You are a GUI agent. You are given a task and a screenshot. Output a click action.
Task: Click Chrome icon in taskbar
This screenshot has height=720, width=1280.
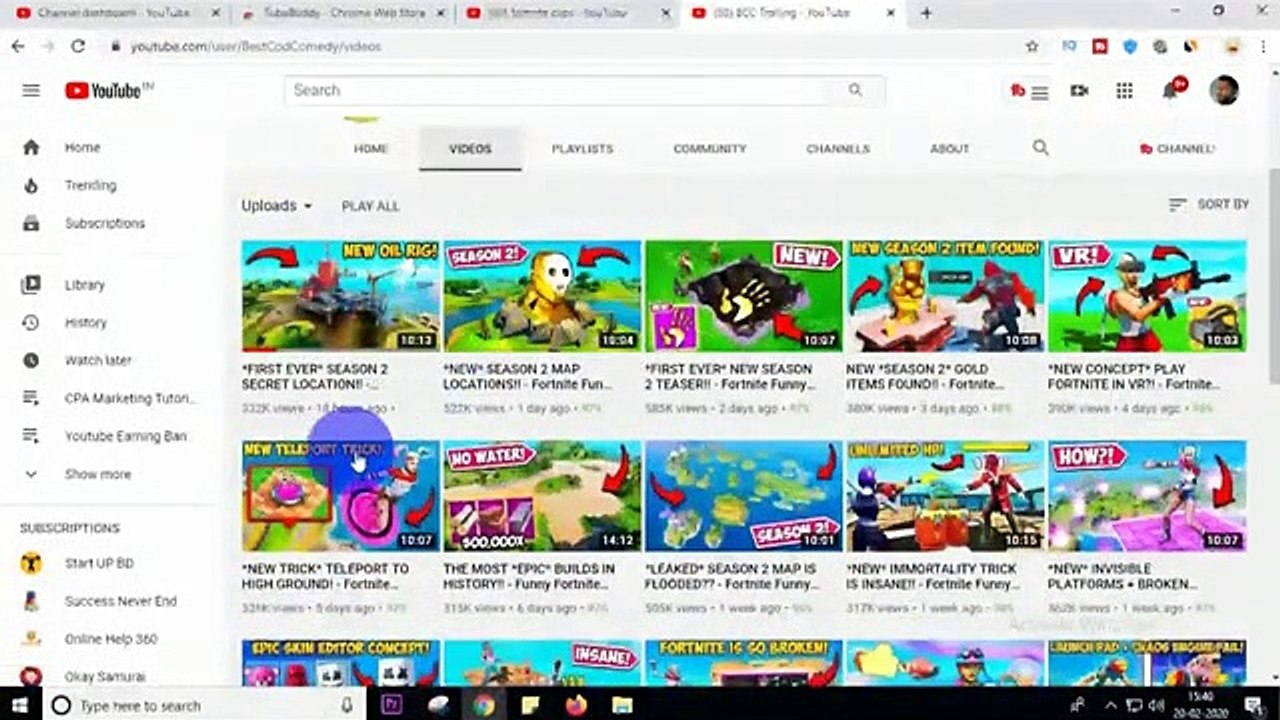484,705
